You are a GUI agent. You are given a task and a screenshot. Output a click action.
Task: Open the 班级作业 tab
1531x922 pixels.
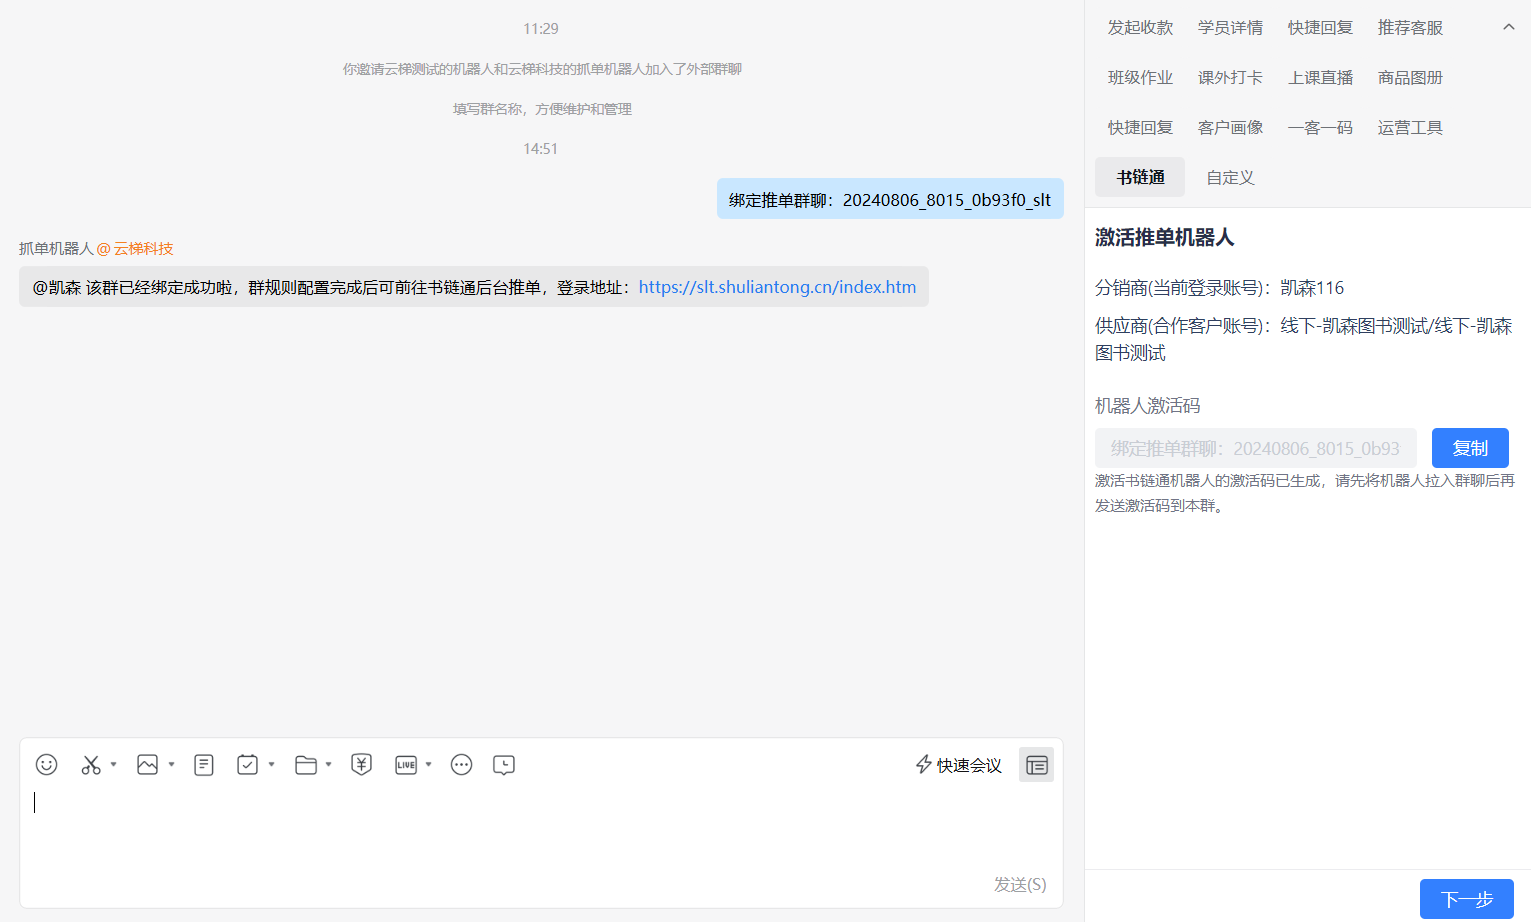[x=1140, y=77]
